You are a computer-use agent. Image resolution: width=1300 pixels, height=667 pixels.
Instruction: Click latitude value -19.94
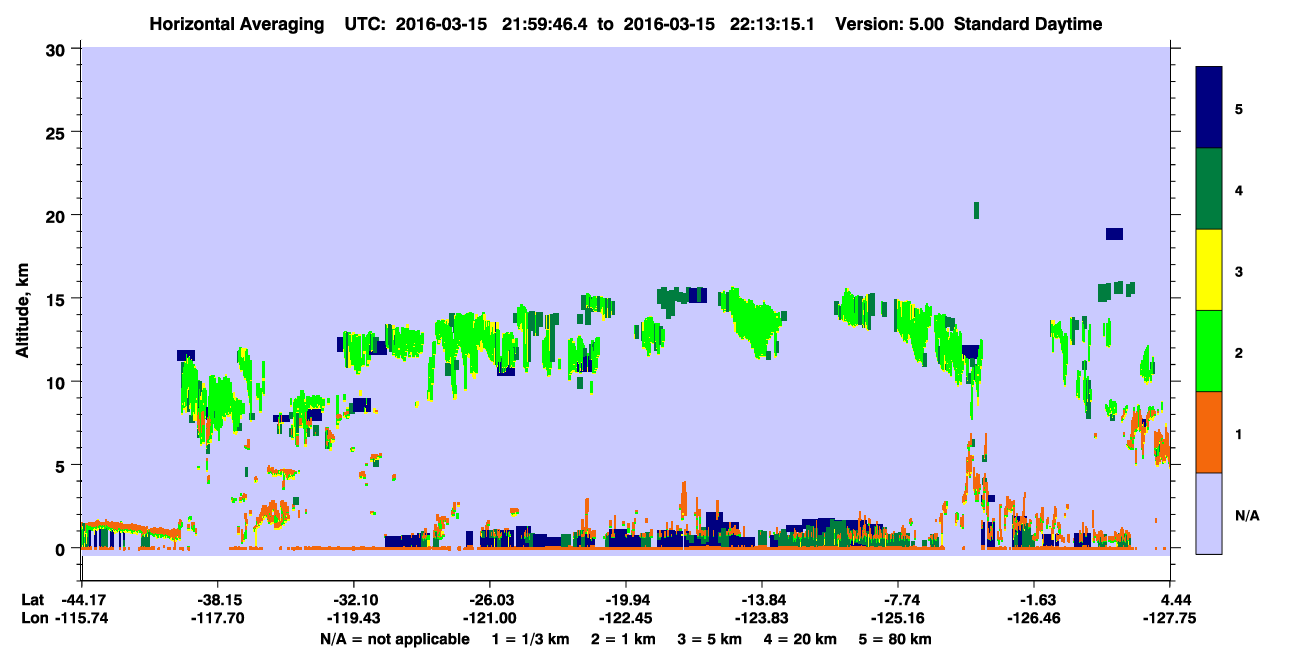click(x=626, y=600)
